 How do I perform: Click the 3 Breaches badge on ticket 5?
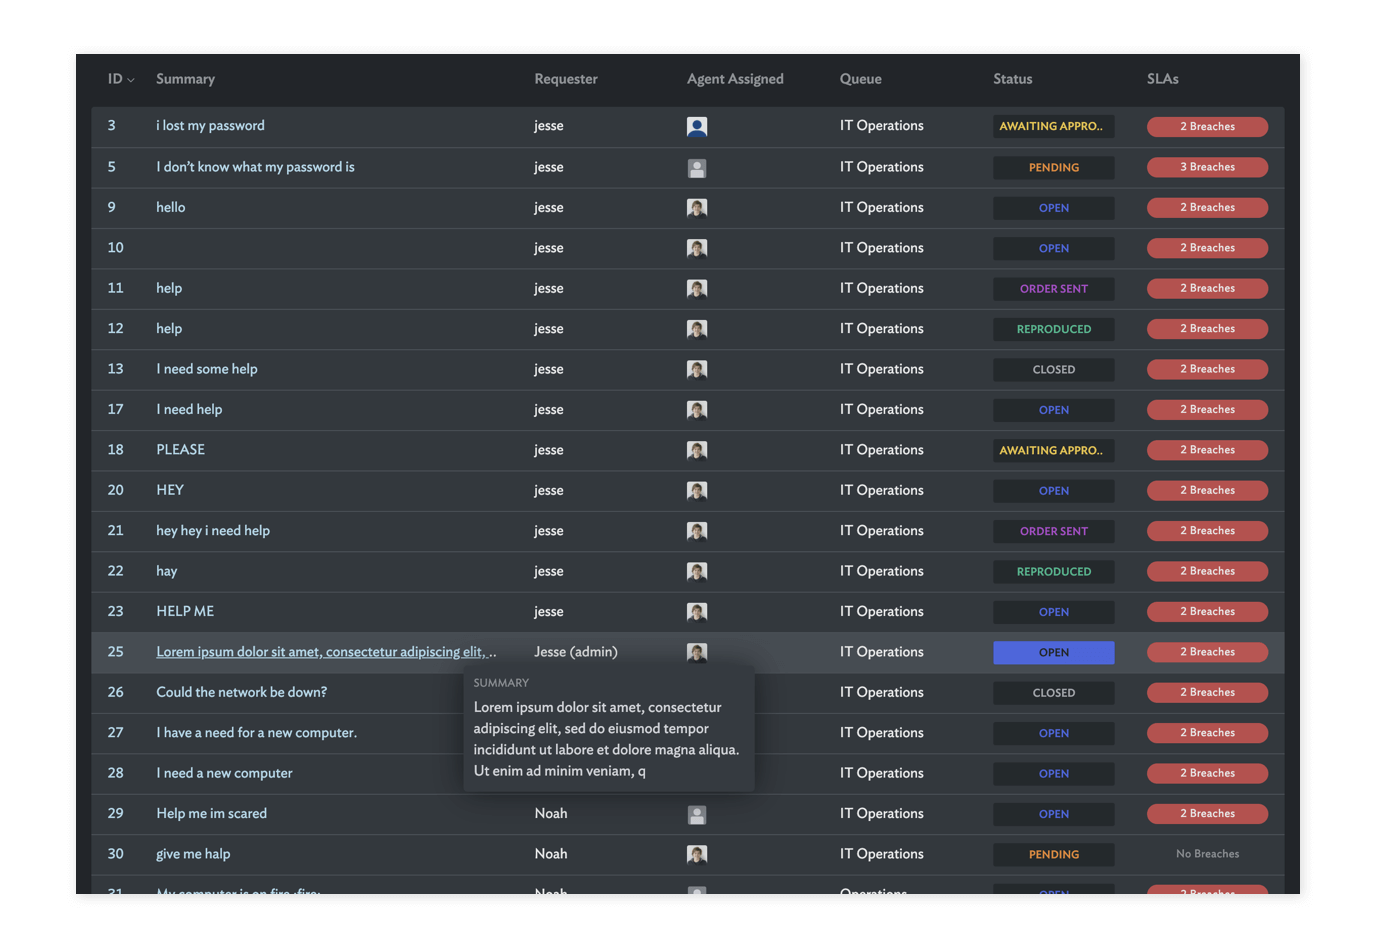click(1207, 167)
